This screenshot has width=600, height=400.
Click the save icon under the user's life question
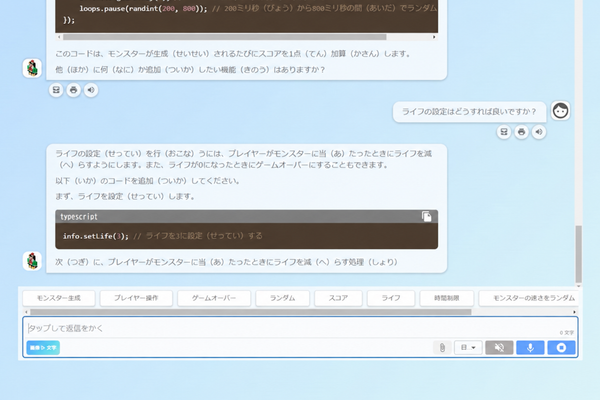504,132
